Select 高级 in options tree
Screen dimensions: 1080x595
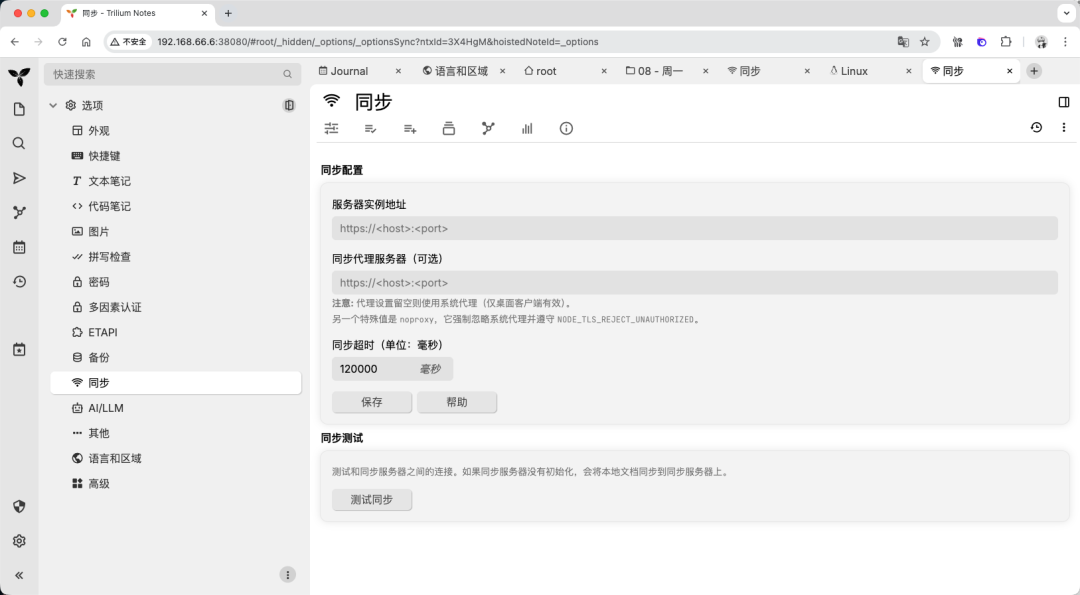pyautogui.click(x=176, y=483)
